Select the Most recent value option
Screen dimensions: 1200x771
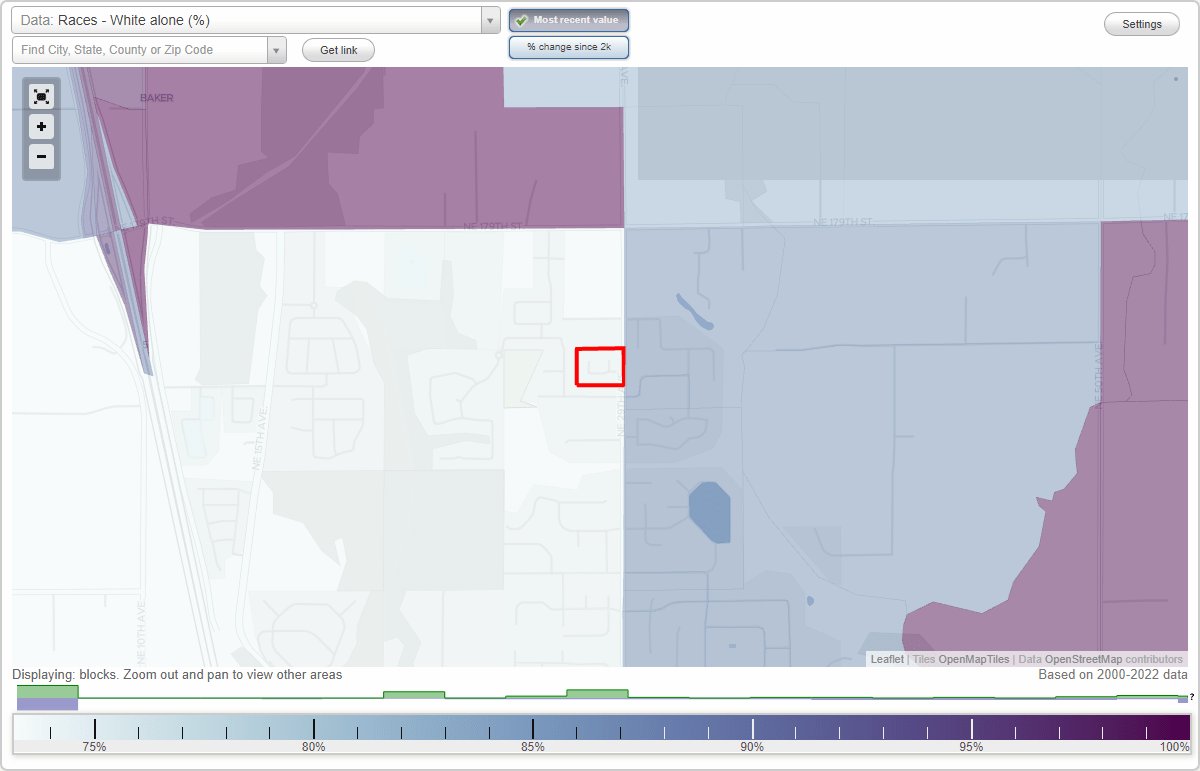click(x=569, y=20)
